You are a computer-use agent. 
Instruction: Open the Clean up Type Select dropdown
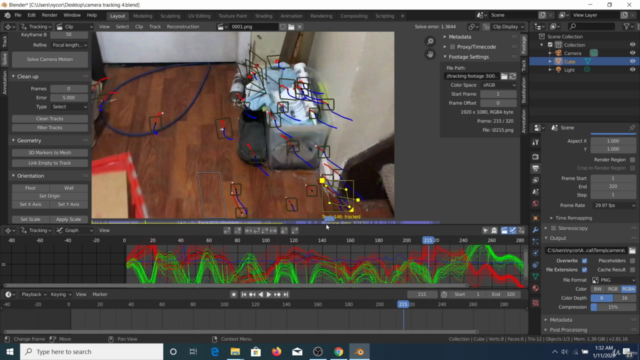(69, 107)
